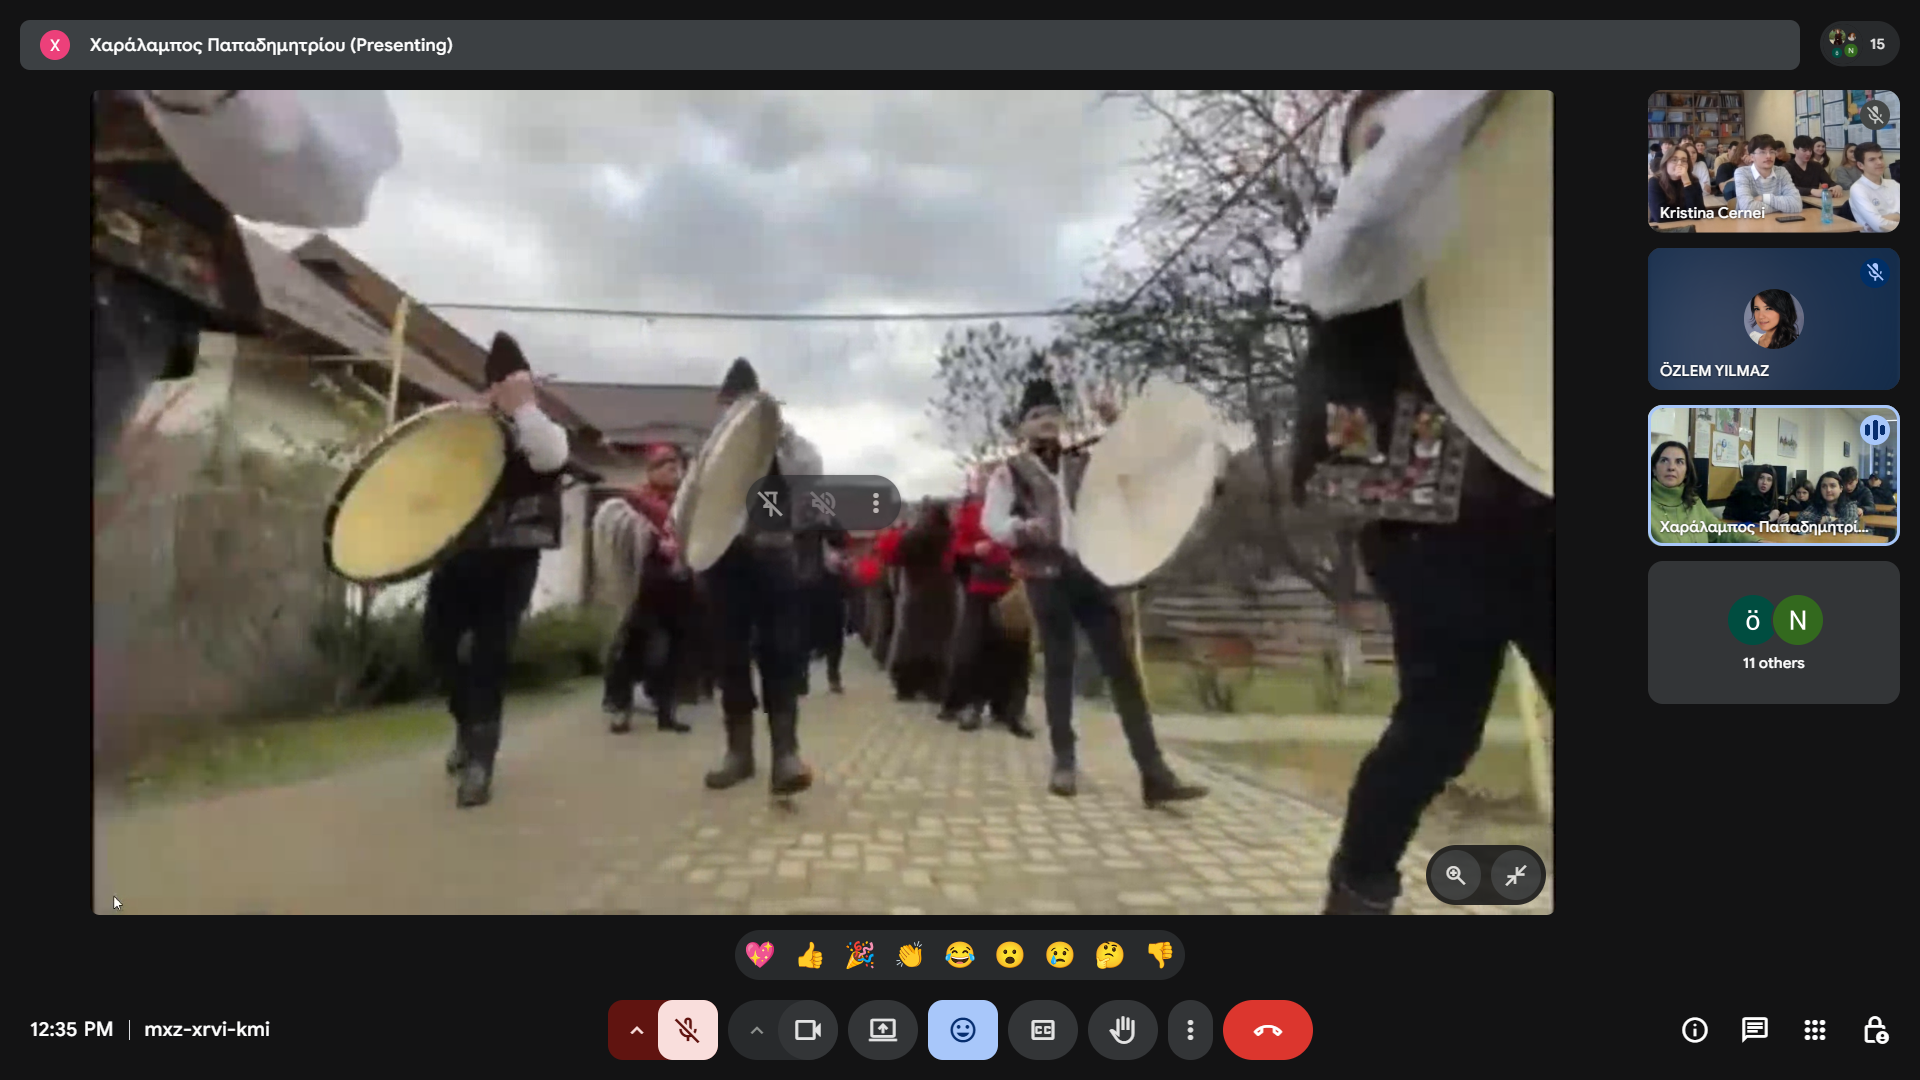Toggle closed captions

[1042, 1030]
